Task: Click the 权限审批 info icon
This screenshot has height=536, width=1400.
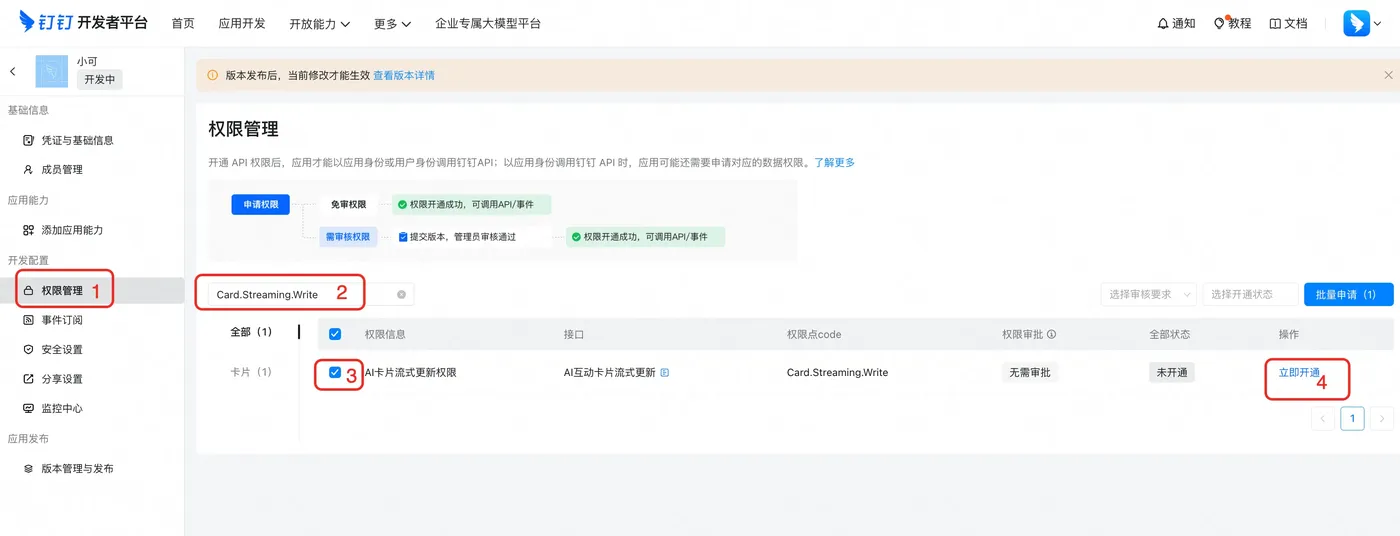Action: (x=1051, y=334)
